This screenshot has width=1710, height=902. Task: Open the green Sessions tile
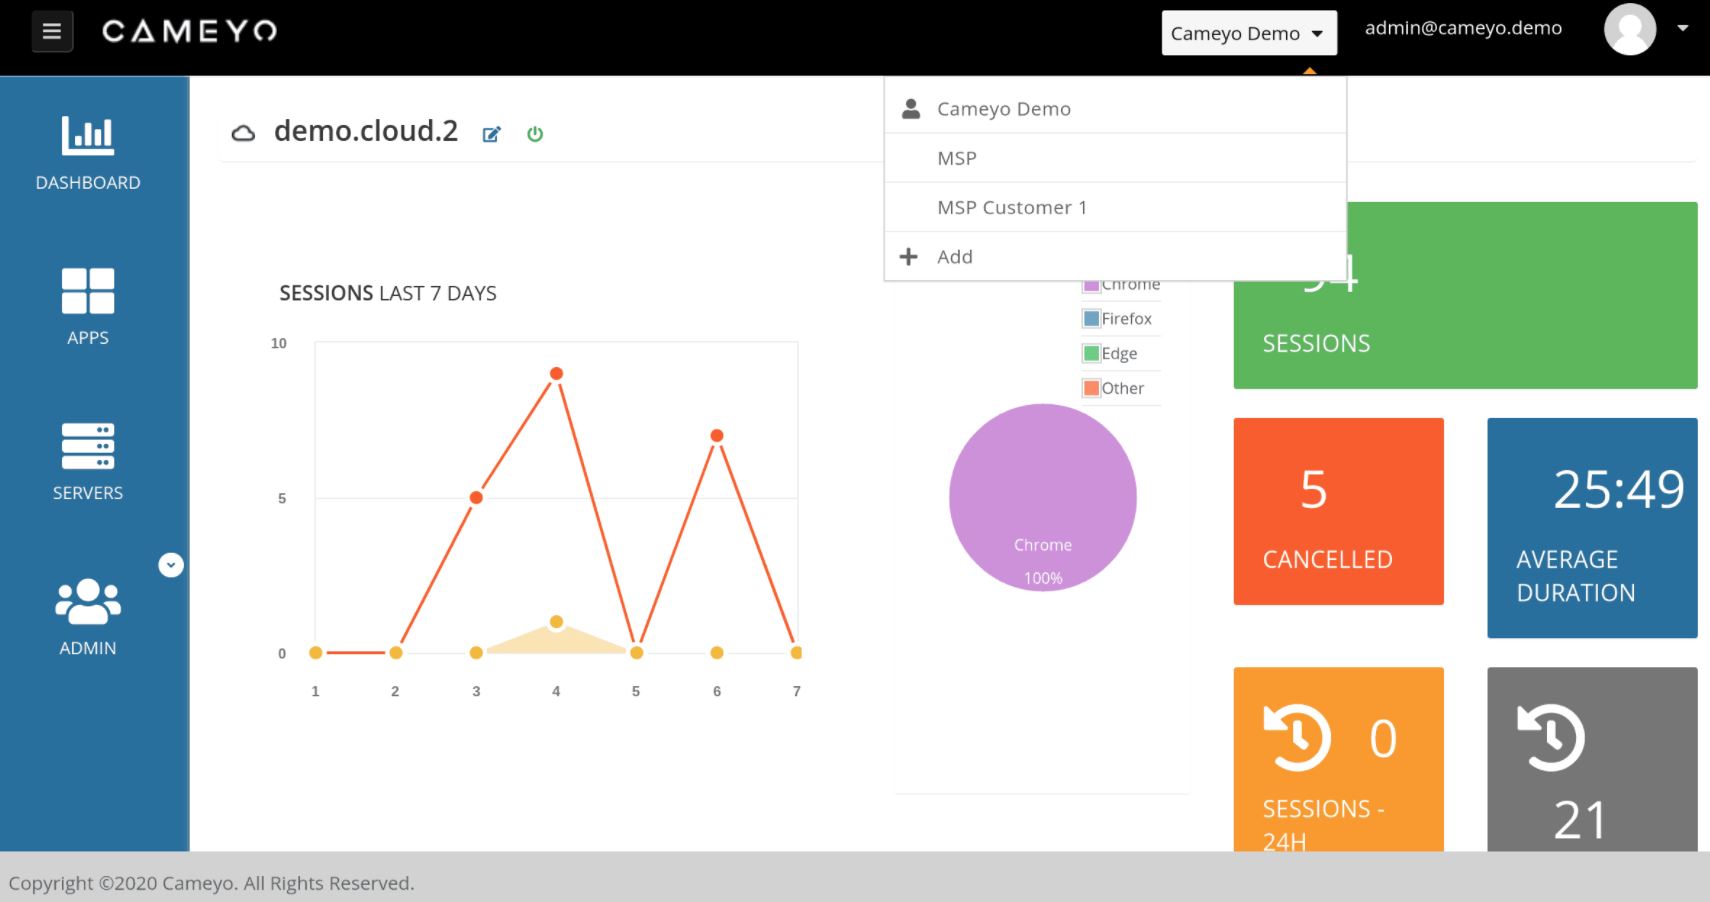(x=1465, y=295)
